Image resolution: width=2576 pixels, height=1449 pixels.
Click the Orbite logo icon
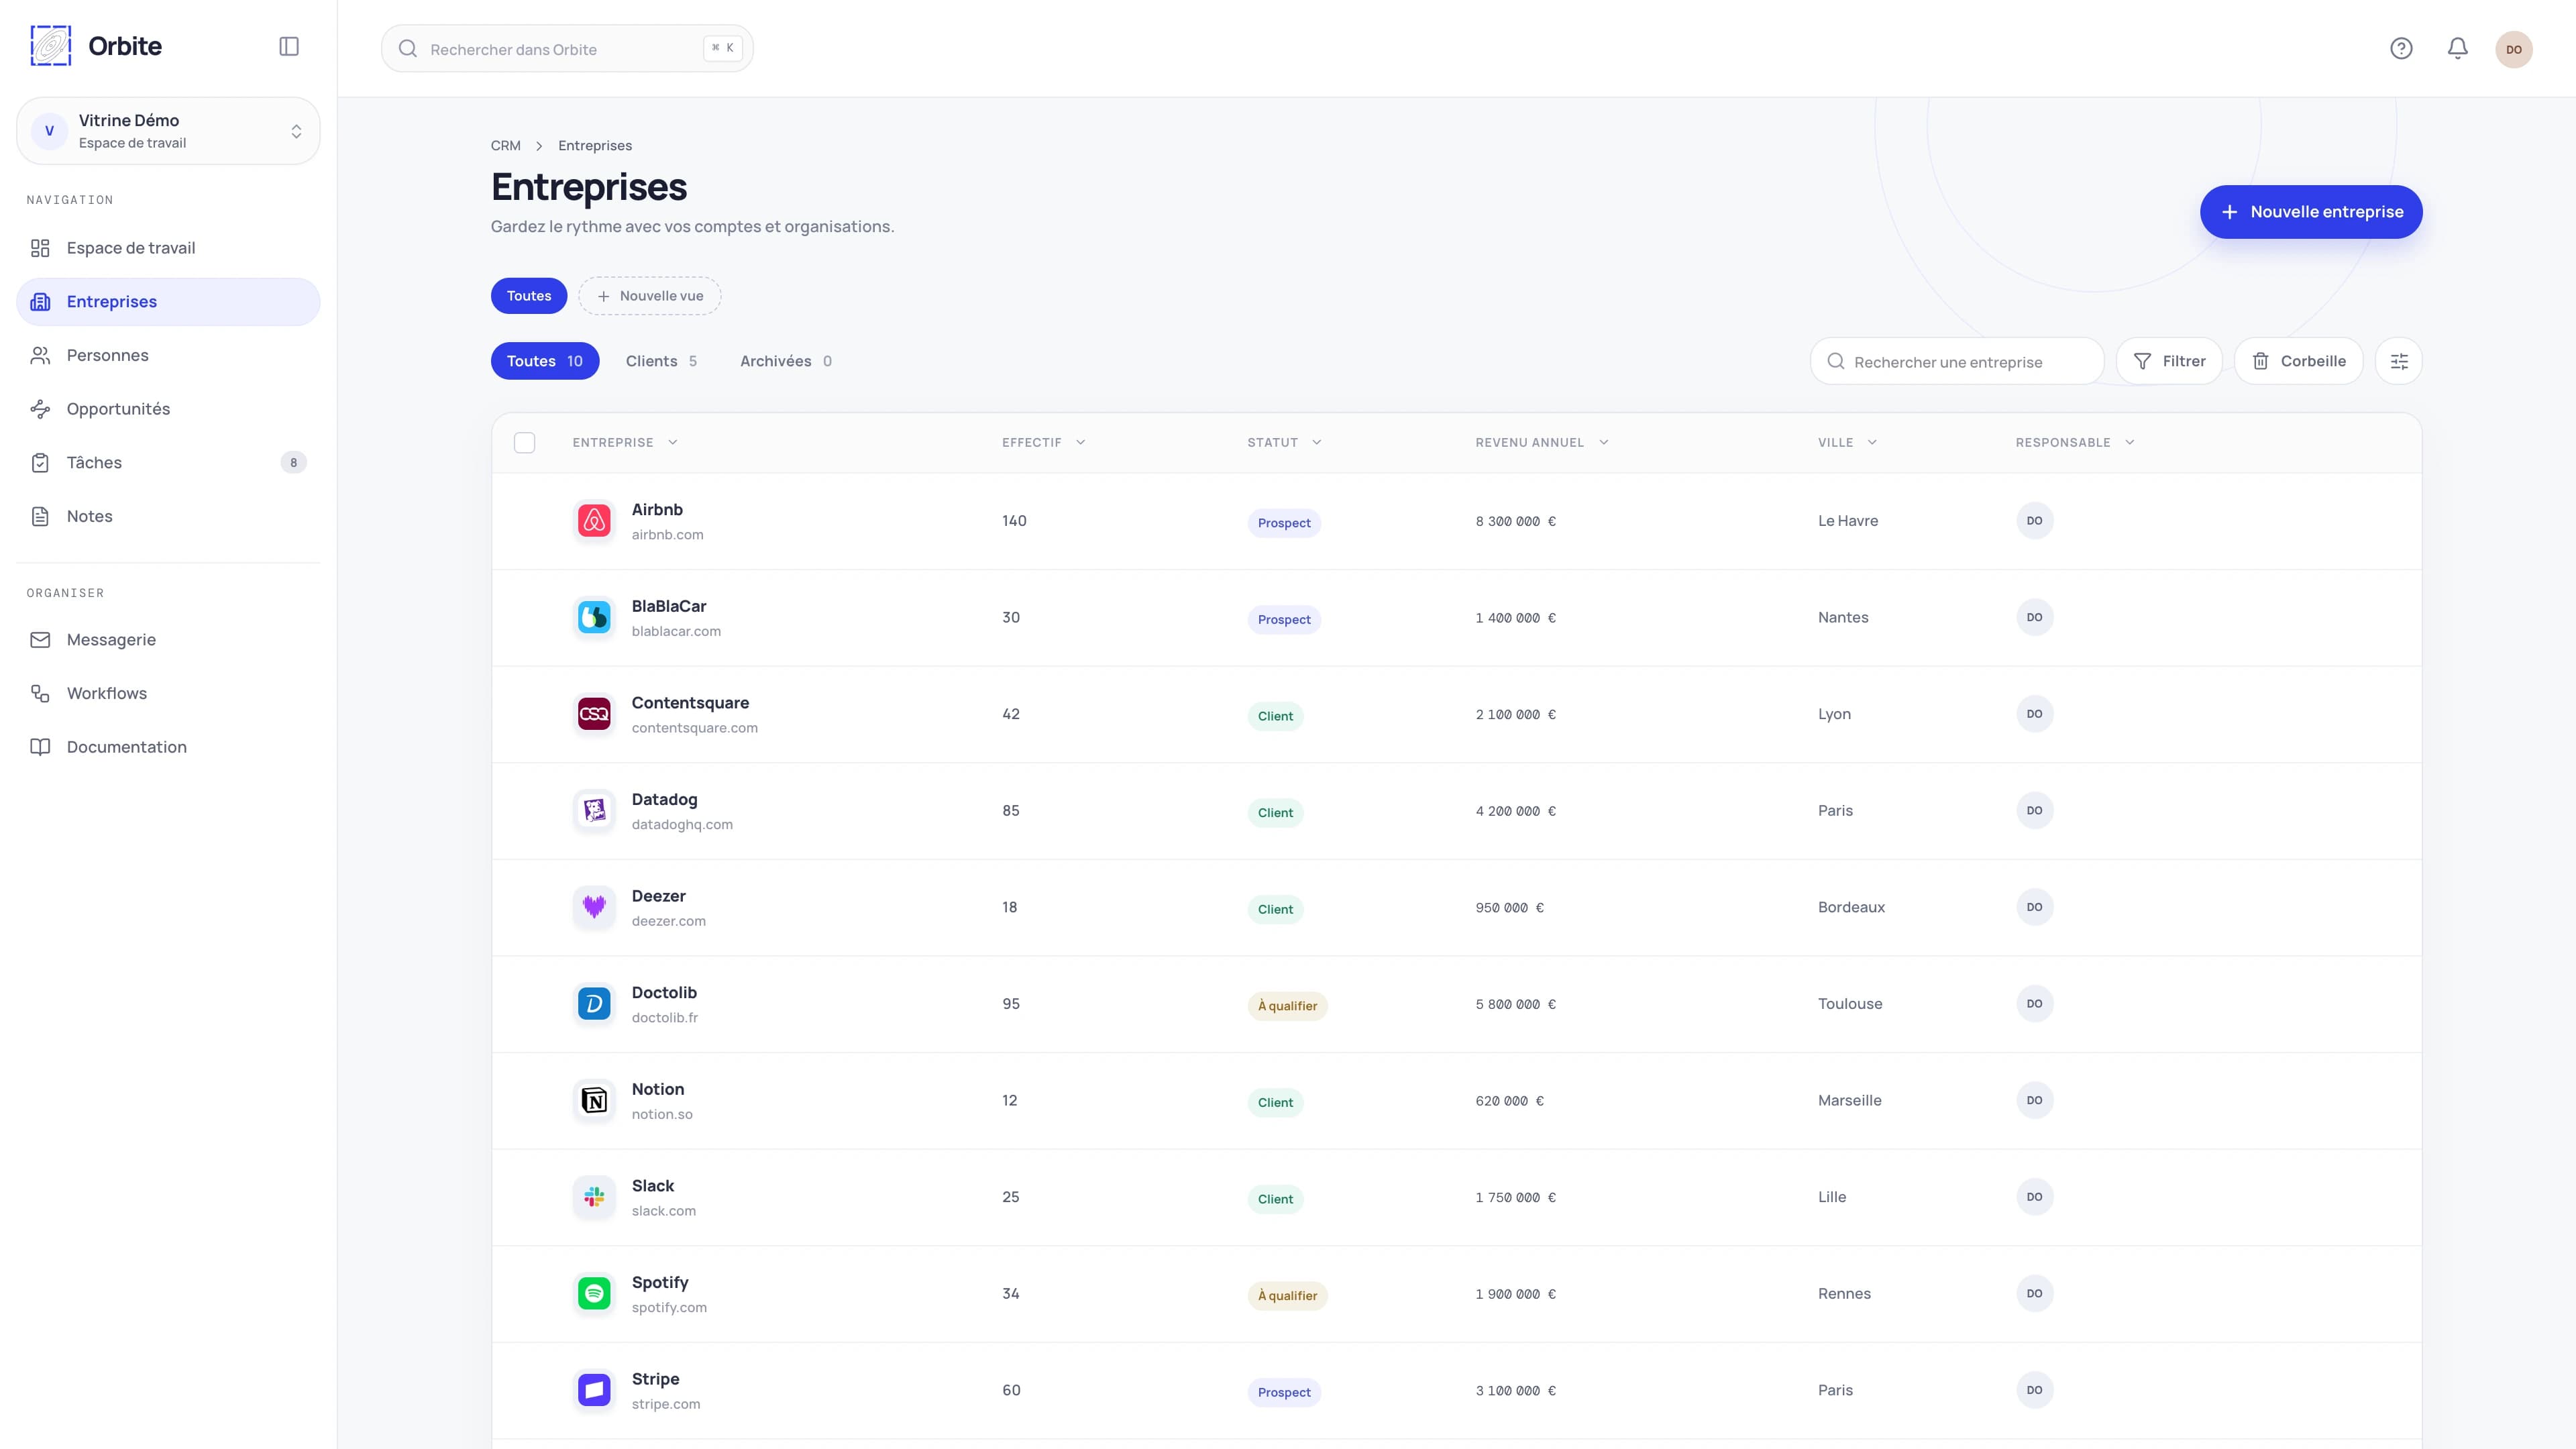coord(51,46)
